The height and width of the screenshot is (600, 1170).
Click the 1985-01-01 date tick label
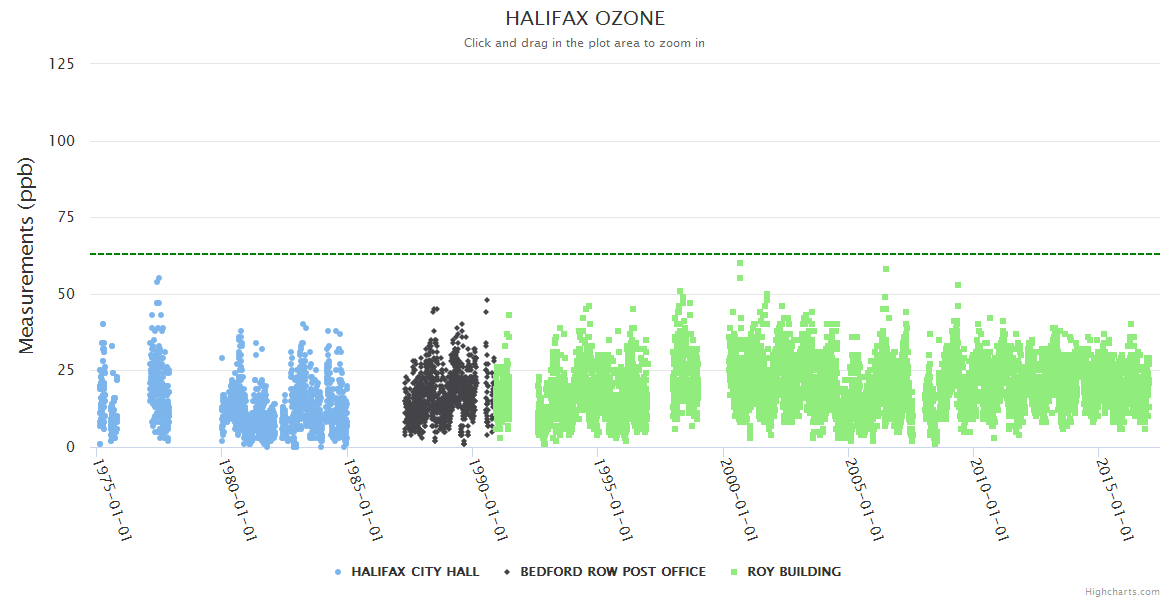(364, 498)
